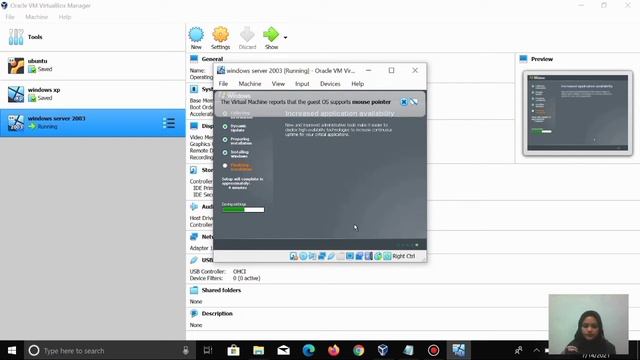The height and width of the screenshot is (360, 640).
Task: Click the red screen recorder taskbar icon
Action: pyautogui.click(x=433, y=350)
